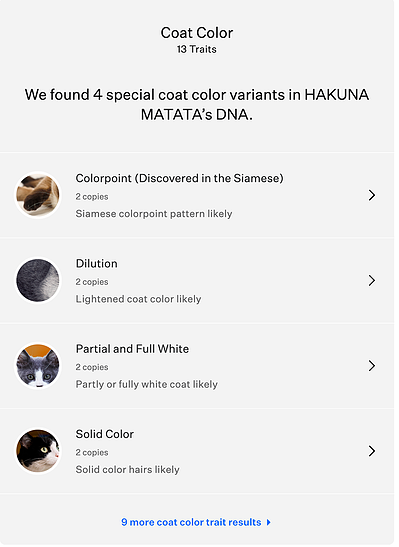Click 'Lightened coat color likely' description
This screenshot has width=399, height=547.
[138, 299]
